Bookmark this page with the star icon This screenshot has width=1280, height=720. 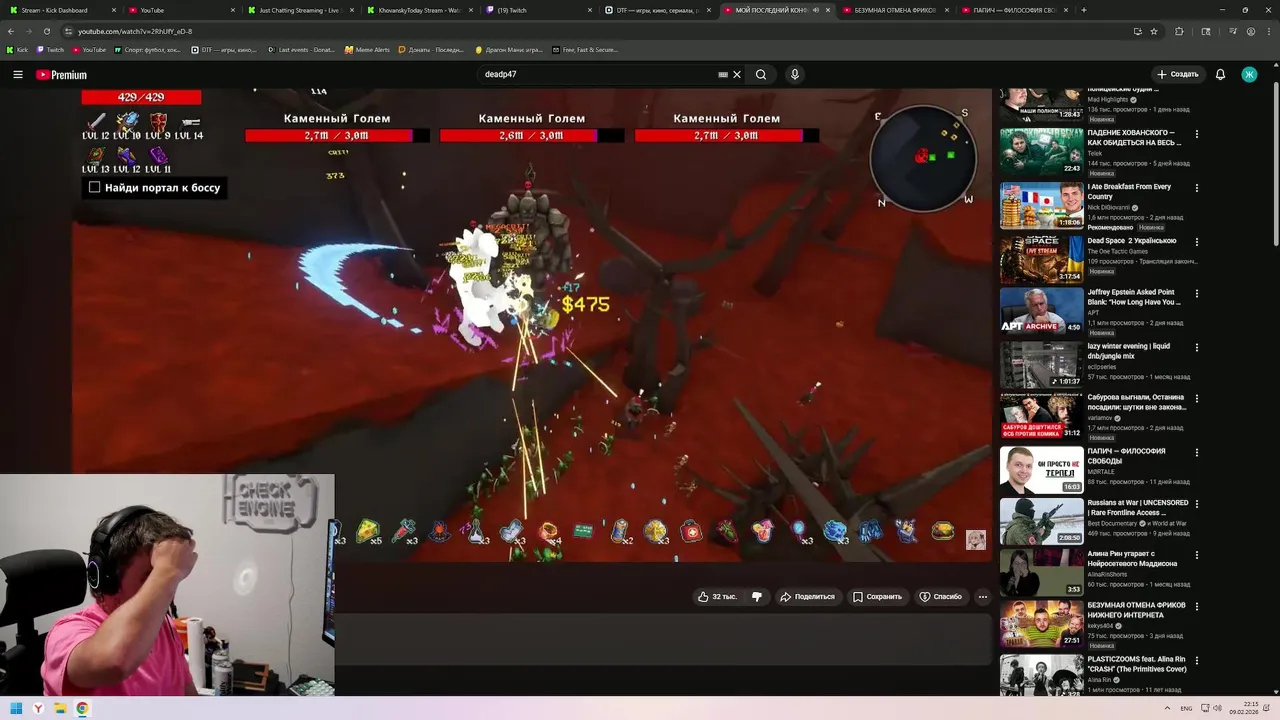tap(1154, 31)
